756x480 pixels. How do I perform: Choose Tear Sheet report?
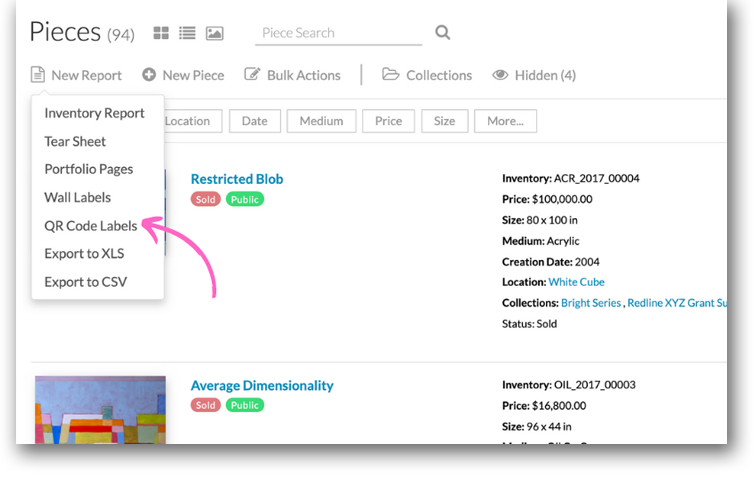(x=75, y=141)
